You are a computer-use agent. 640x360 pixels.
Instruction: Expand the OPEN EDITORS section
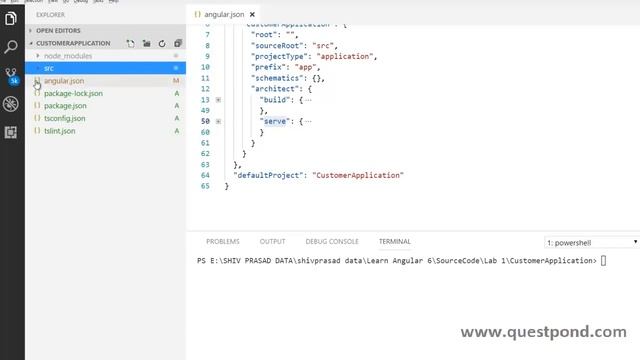[x=105, y=31]
